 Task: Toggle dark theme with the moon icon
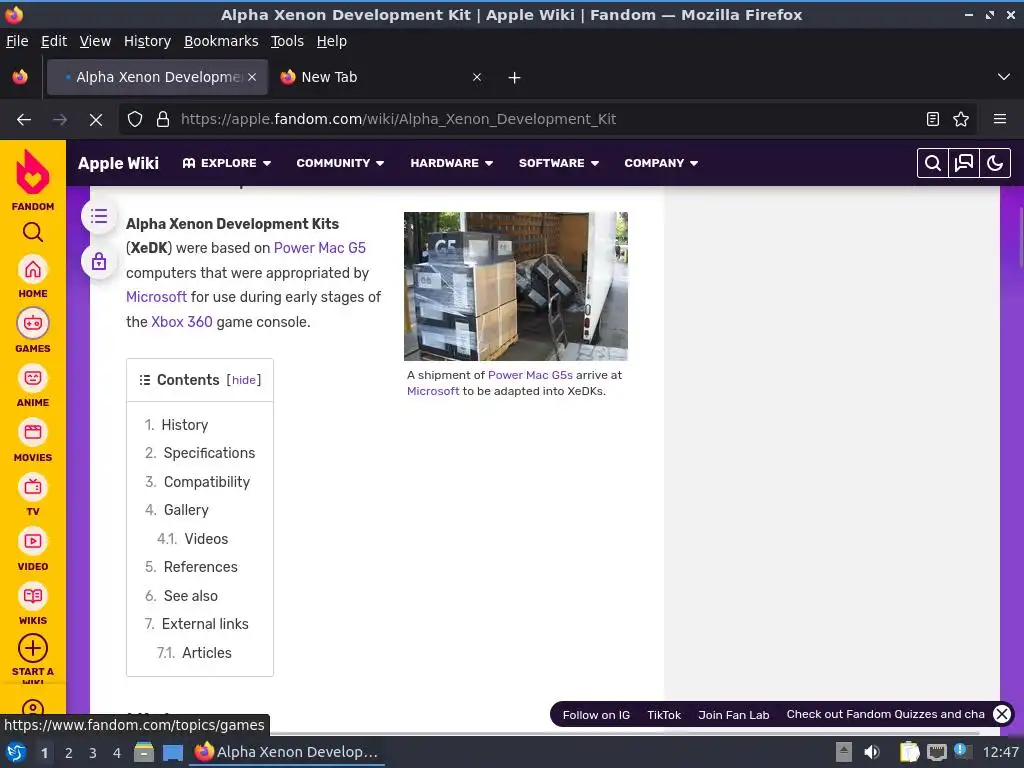pos(995,163)
